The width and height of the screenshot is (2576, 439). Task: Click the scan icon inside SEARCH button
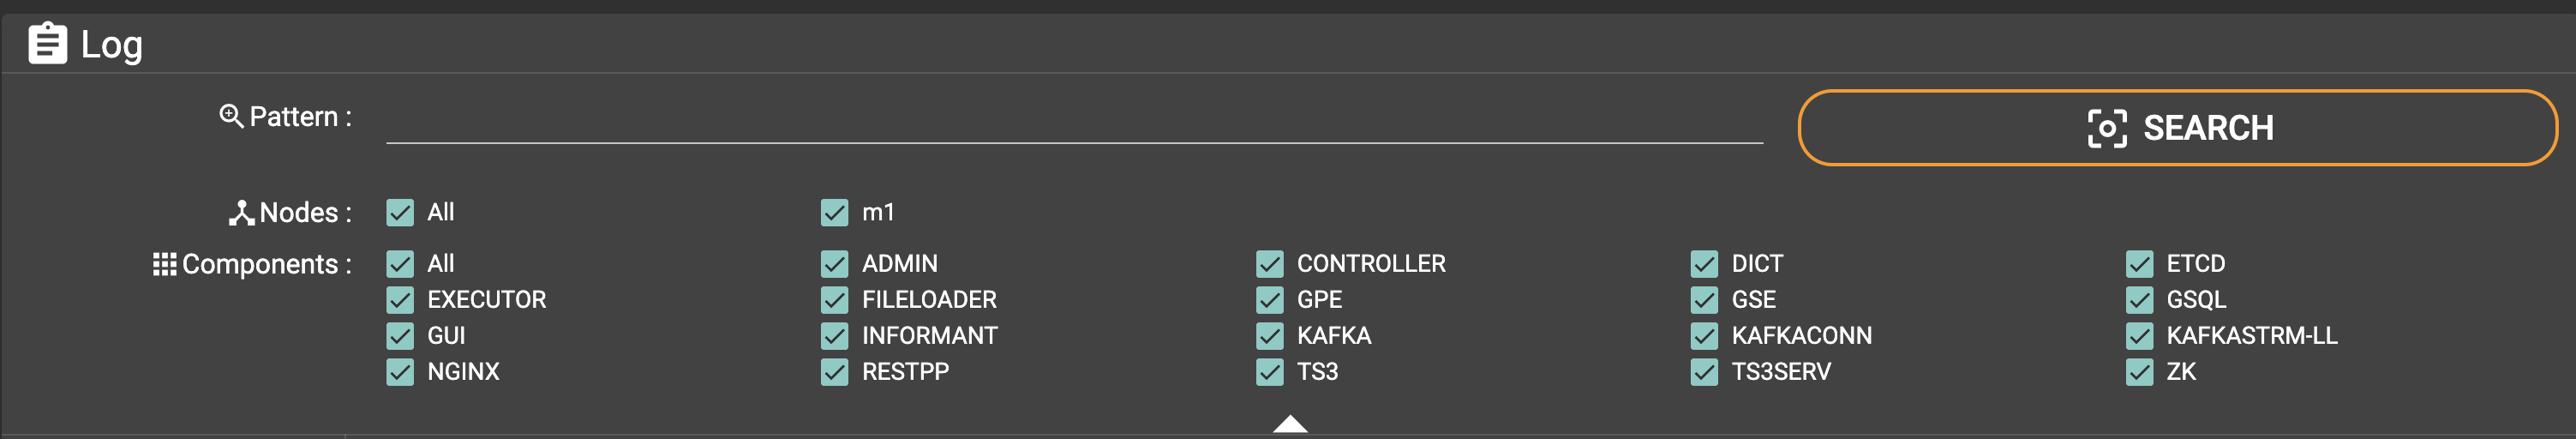click(2107, 128)
